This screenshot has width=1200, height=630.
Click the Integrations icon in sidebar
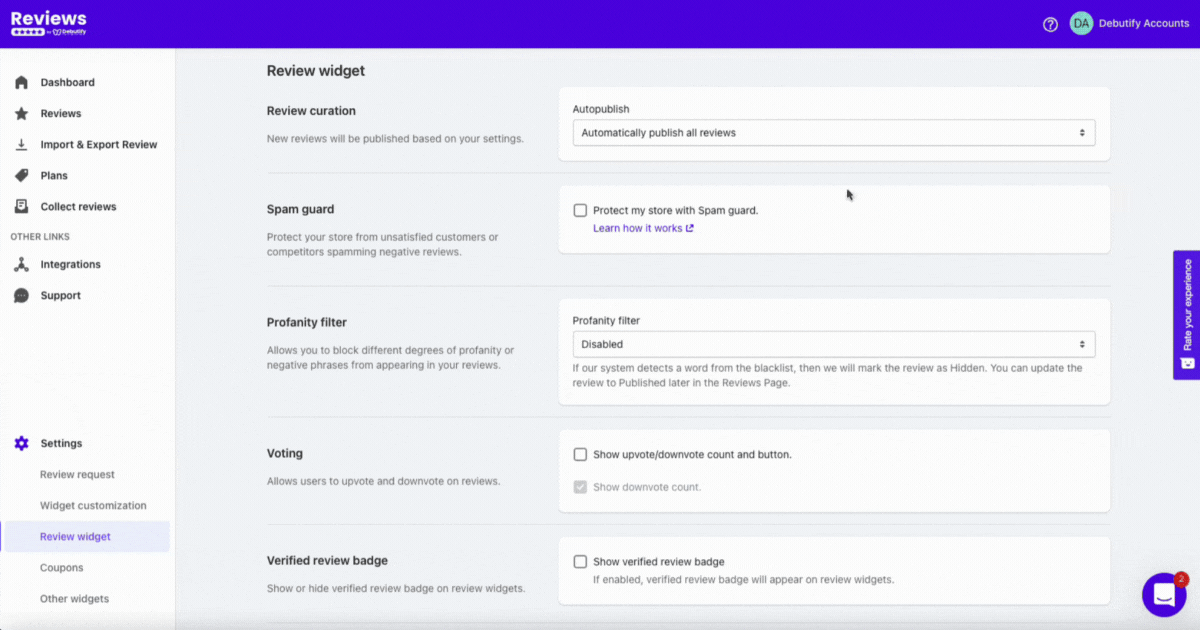[21, 264]
